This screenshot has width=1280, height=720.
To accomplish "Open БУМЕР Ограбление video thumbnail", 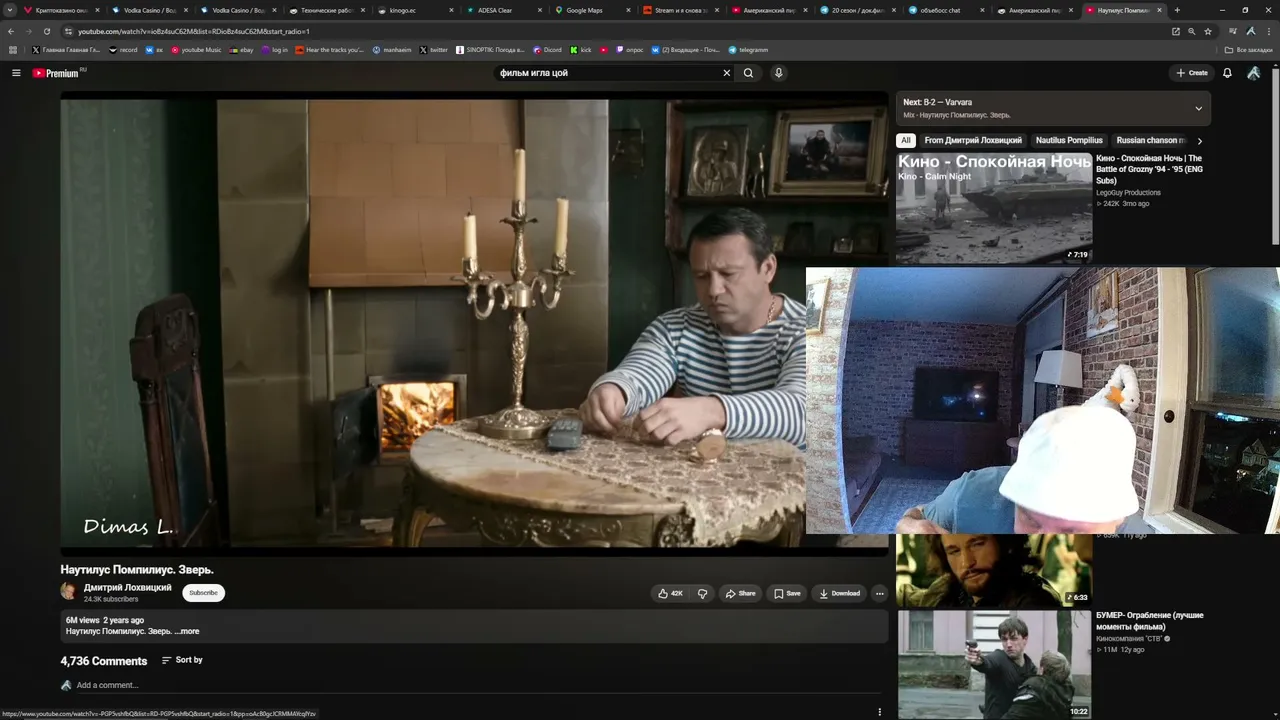I will tap(994, 664).
